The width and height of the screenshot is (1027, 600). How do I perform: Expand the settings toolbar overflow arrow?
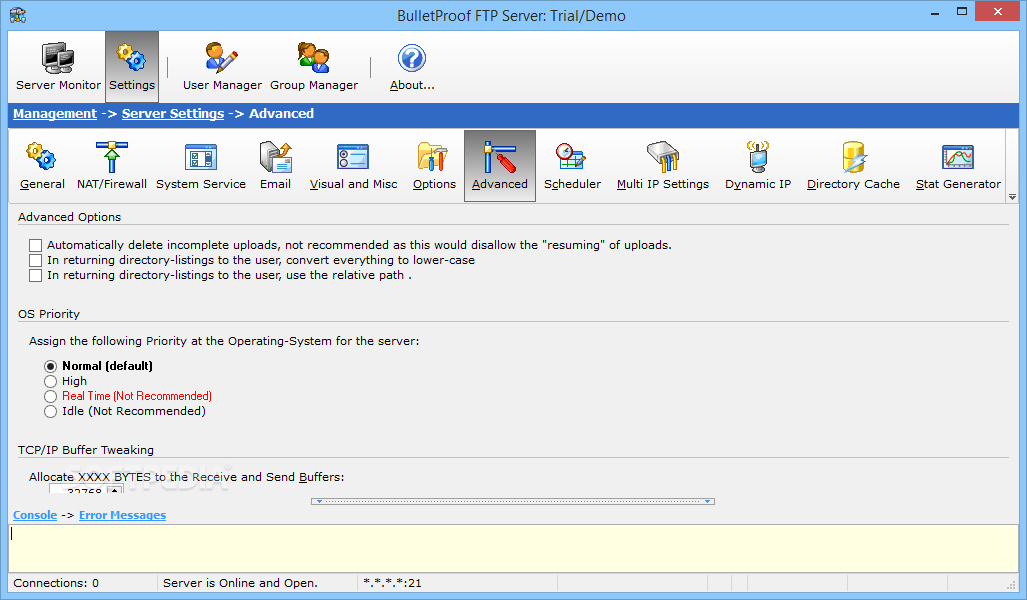pyautogui.click(x=1013, y=197)
